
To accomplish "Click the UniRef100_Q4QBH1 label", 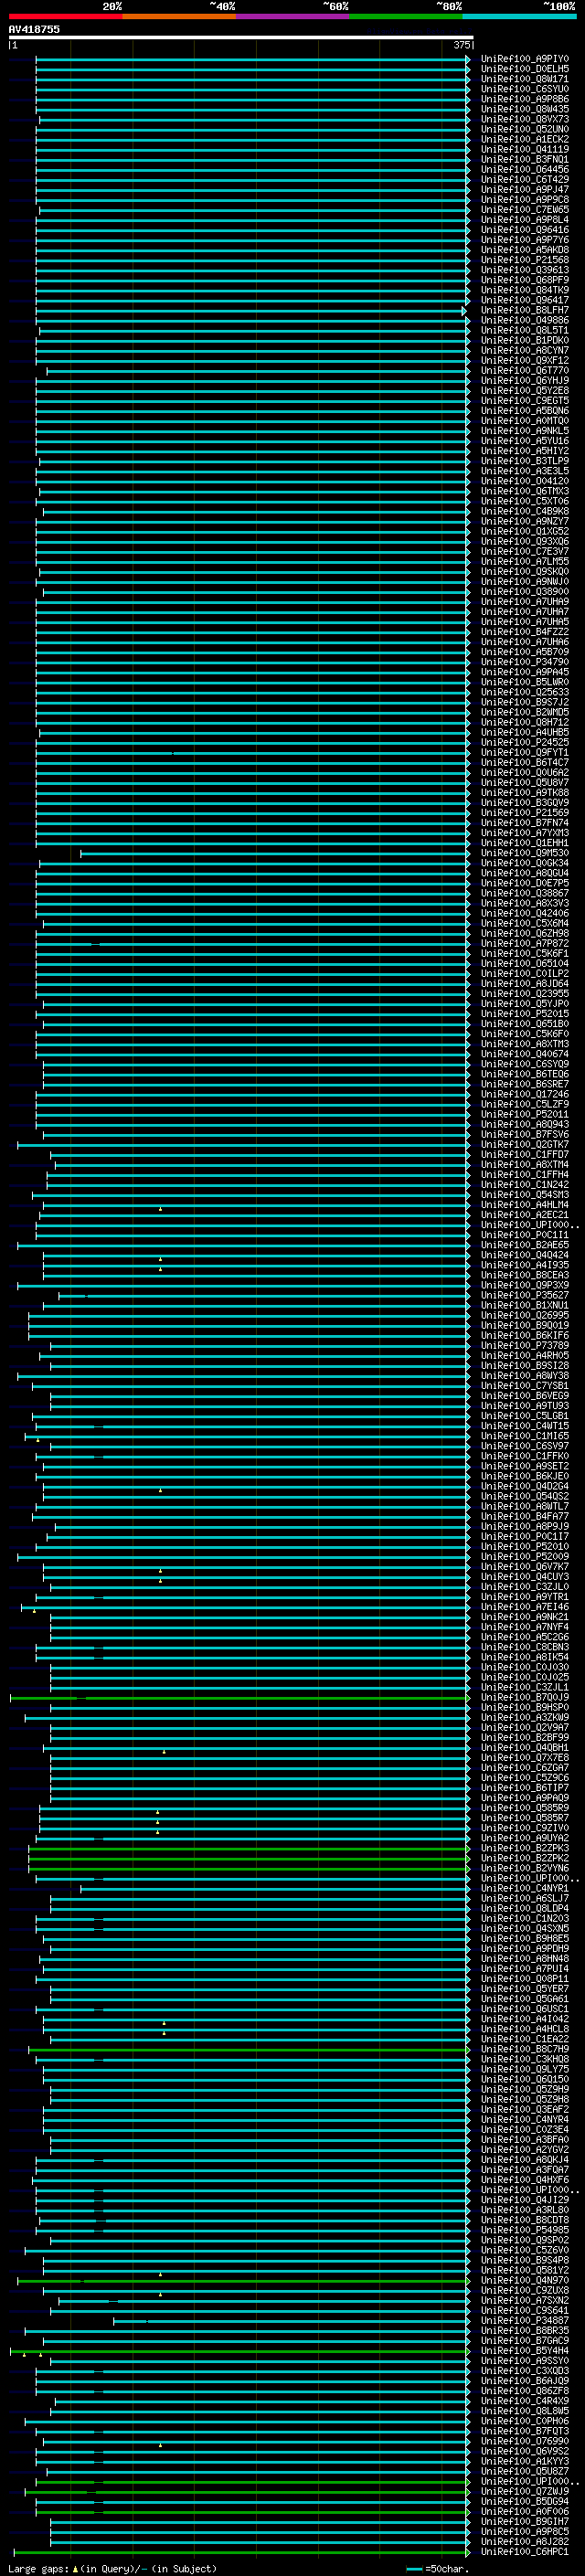I will pyautogui.click(x=524, y=1747).
